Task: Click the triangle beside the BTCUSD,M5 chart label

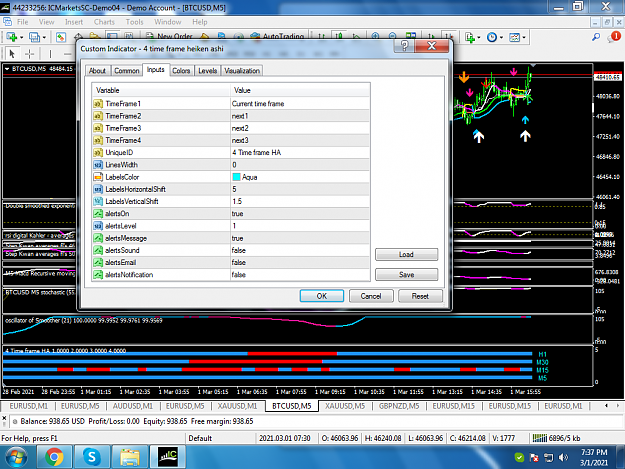Action: point(7,69)
